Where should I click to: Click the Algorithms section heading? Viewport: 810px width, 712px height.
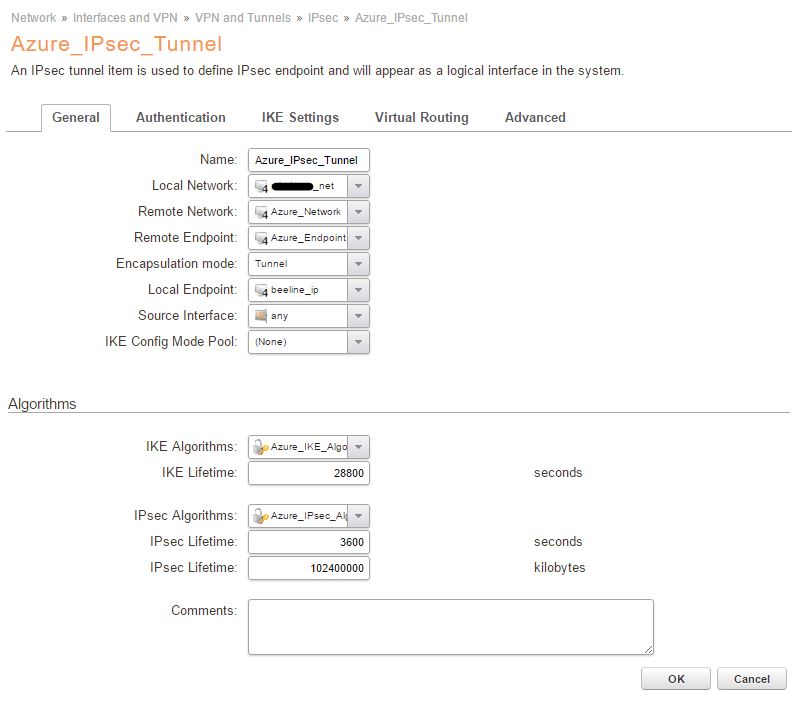coord(42,404)
